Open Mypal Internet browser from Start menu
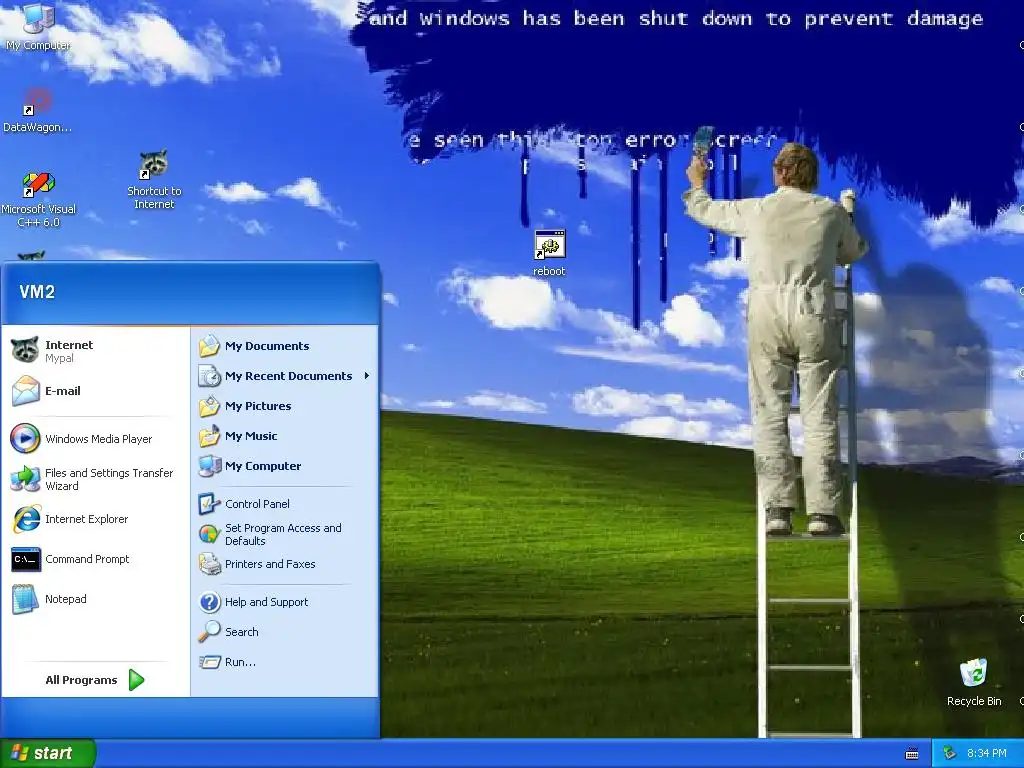The height and width of the screenshot is (768, 1024). [x=95, y=351]
